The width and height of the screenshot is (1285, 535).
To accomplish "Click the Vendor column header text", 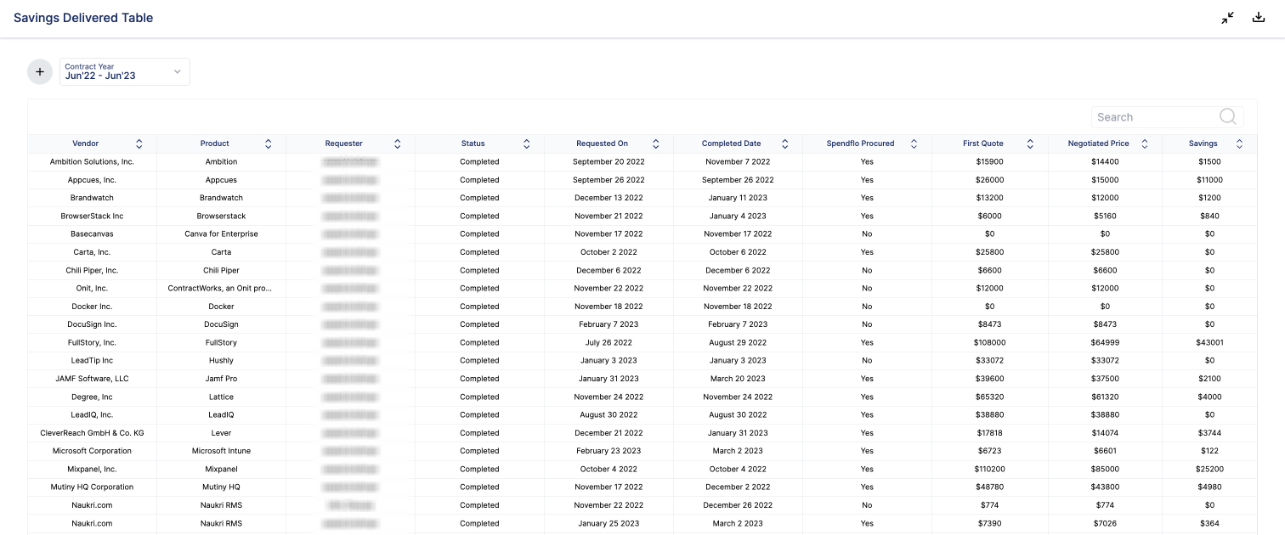I will 86,144.
